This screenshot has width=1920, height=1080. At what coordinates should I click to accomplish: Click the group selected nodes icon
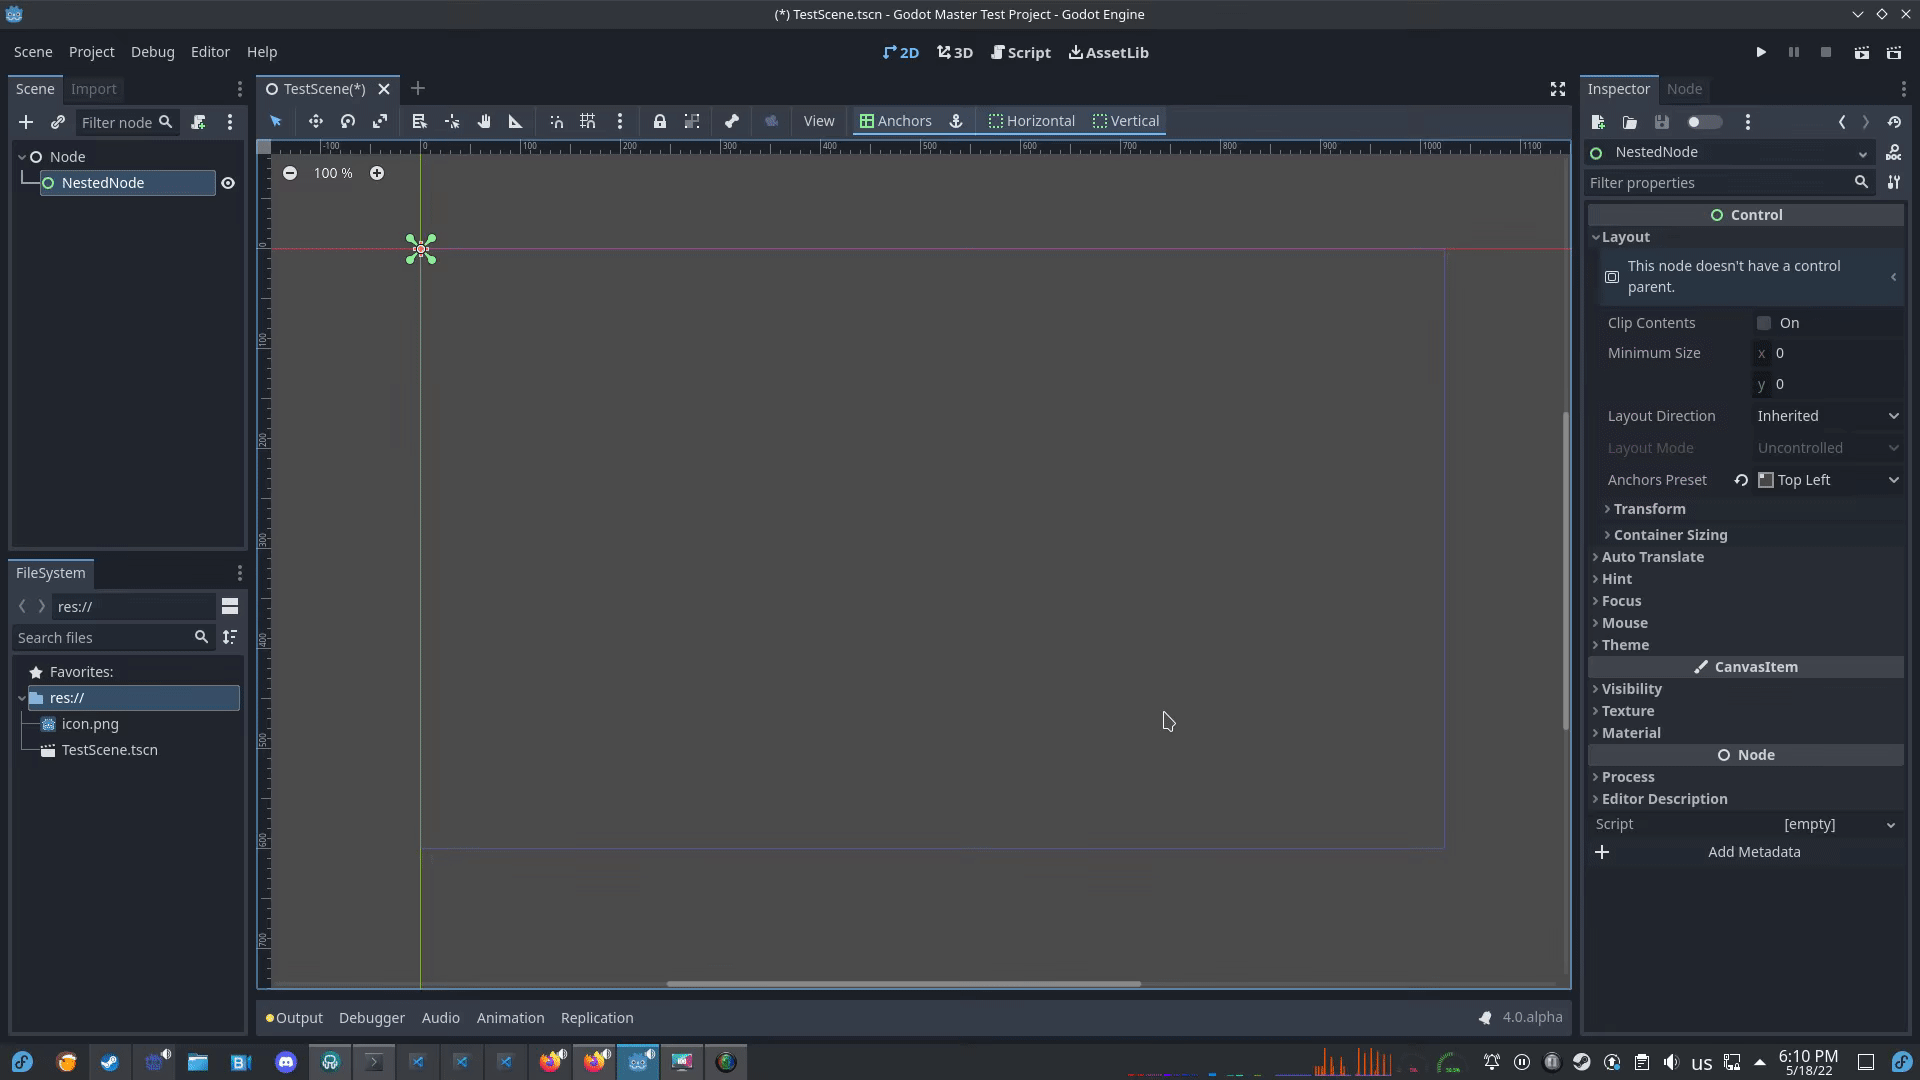(692, 121)
